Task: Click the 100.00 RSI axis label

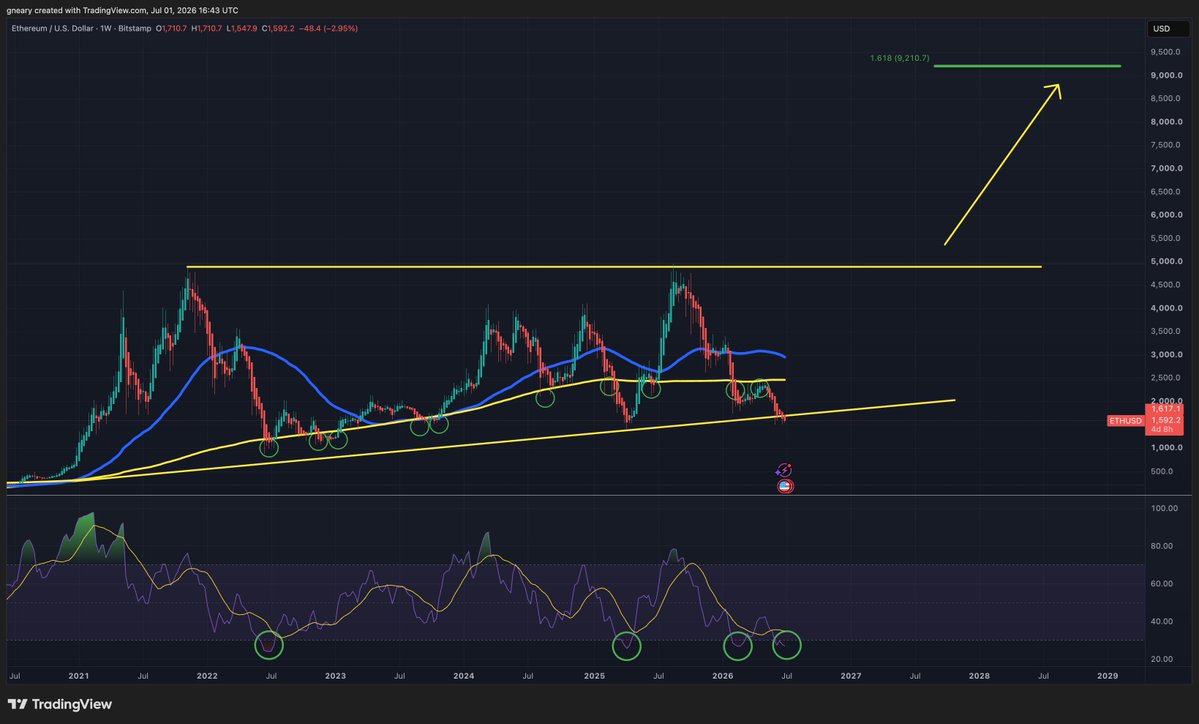Action: (x=1164, y=508)
